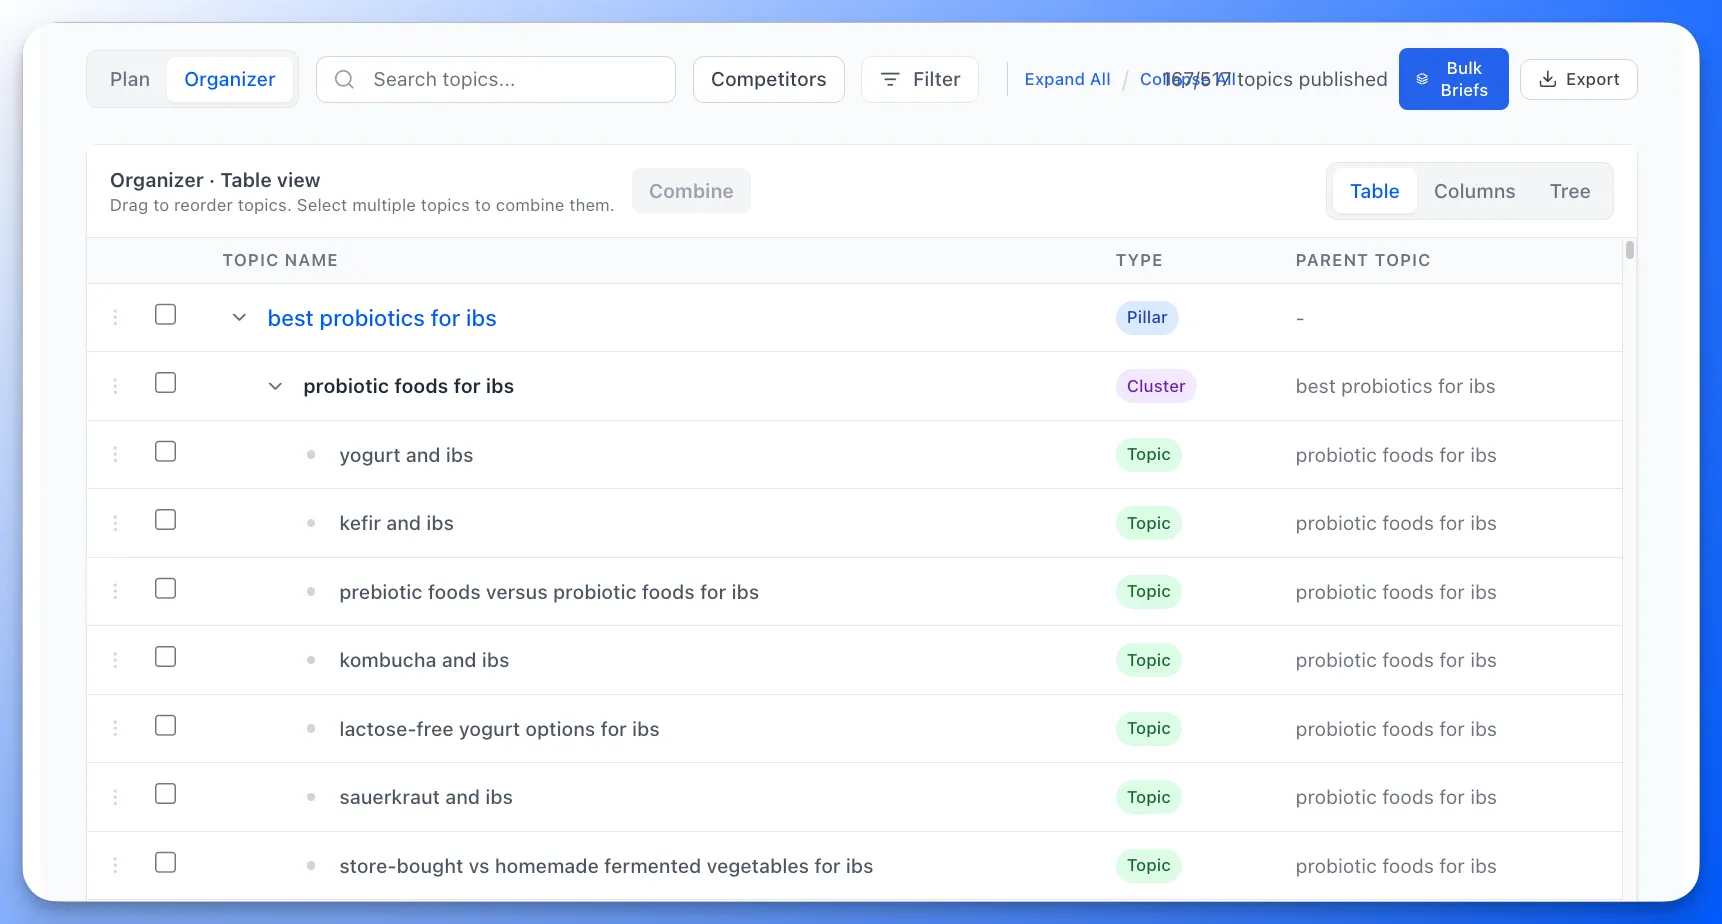Click the drag handle beside 'kombucha and ibs'
Screen dimensions: 1722x924
[x=114, y=657]
